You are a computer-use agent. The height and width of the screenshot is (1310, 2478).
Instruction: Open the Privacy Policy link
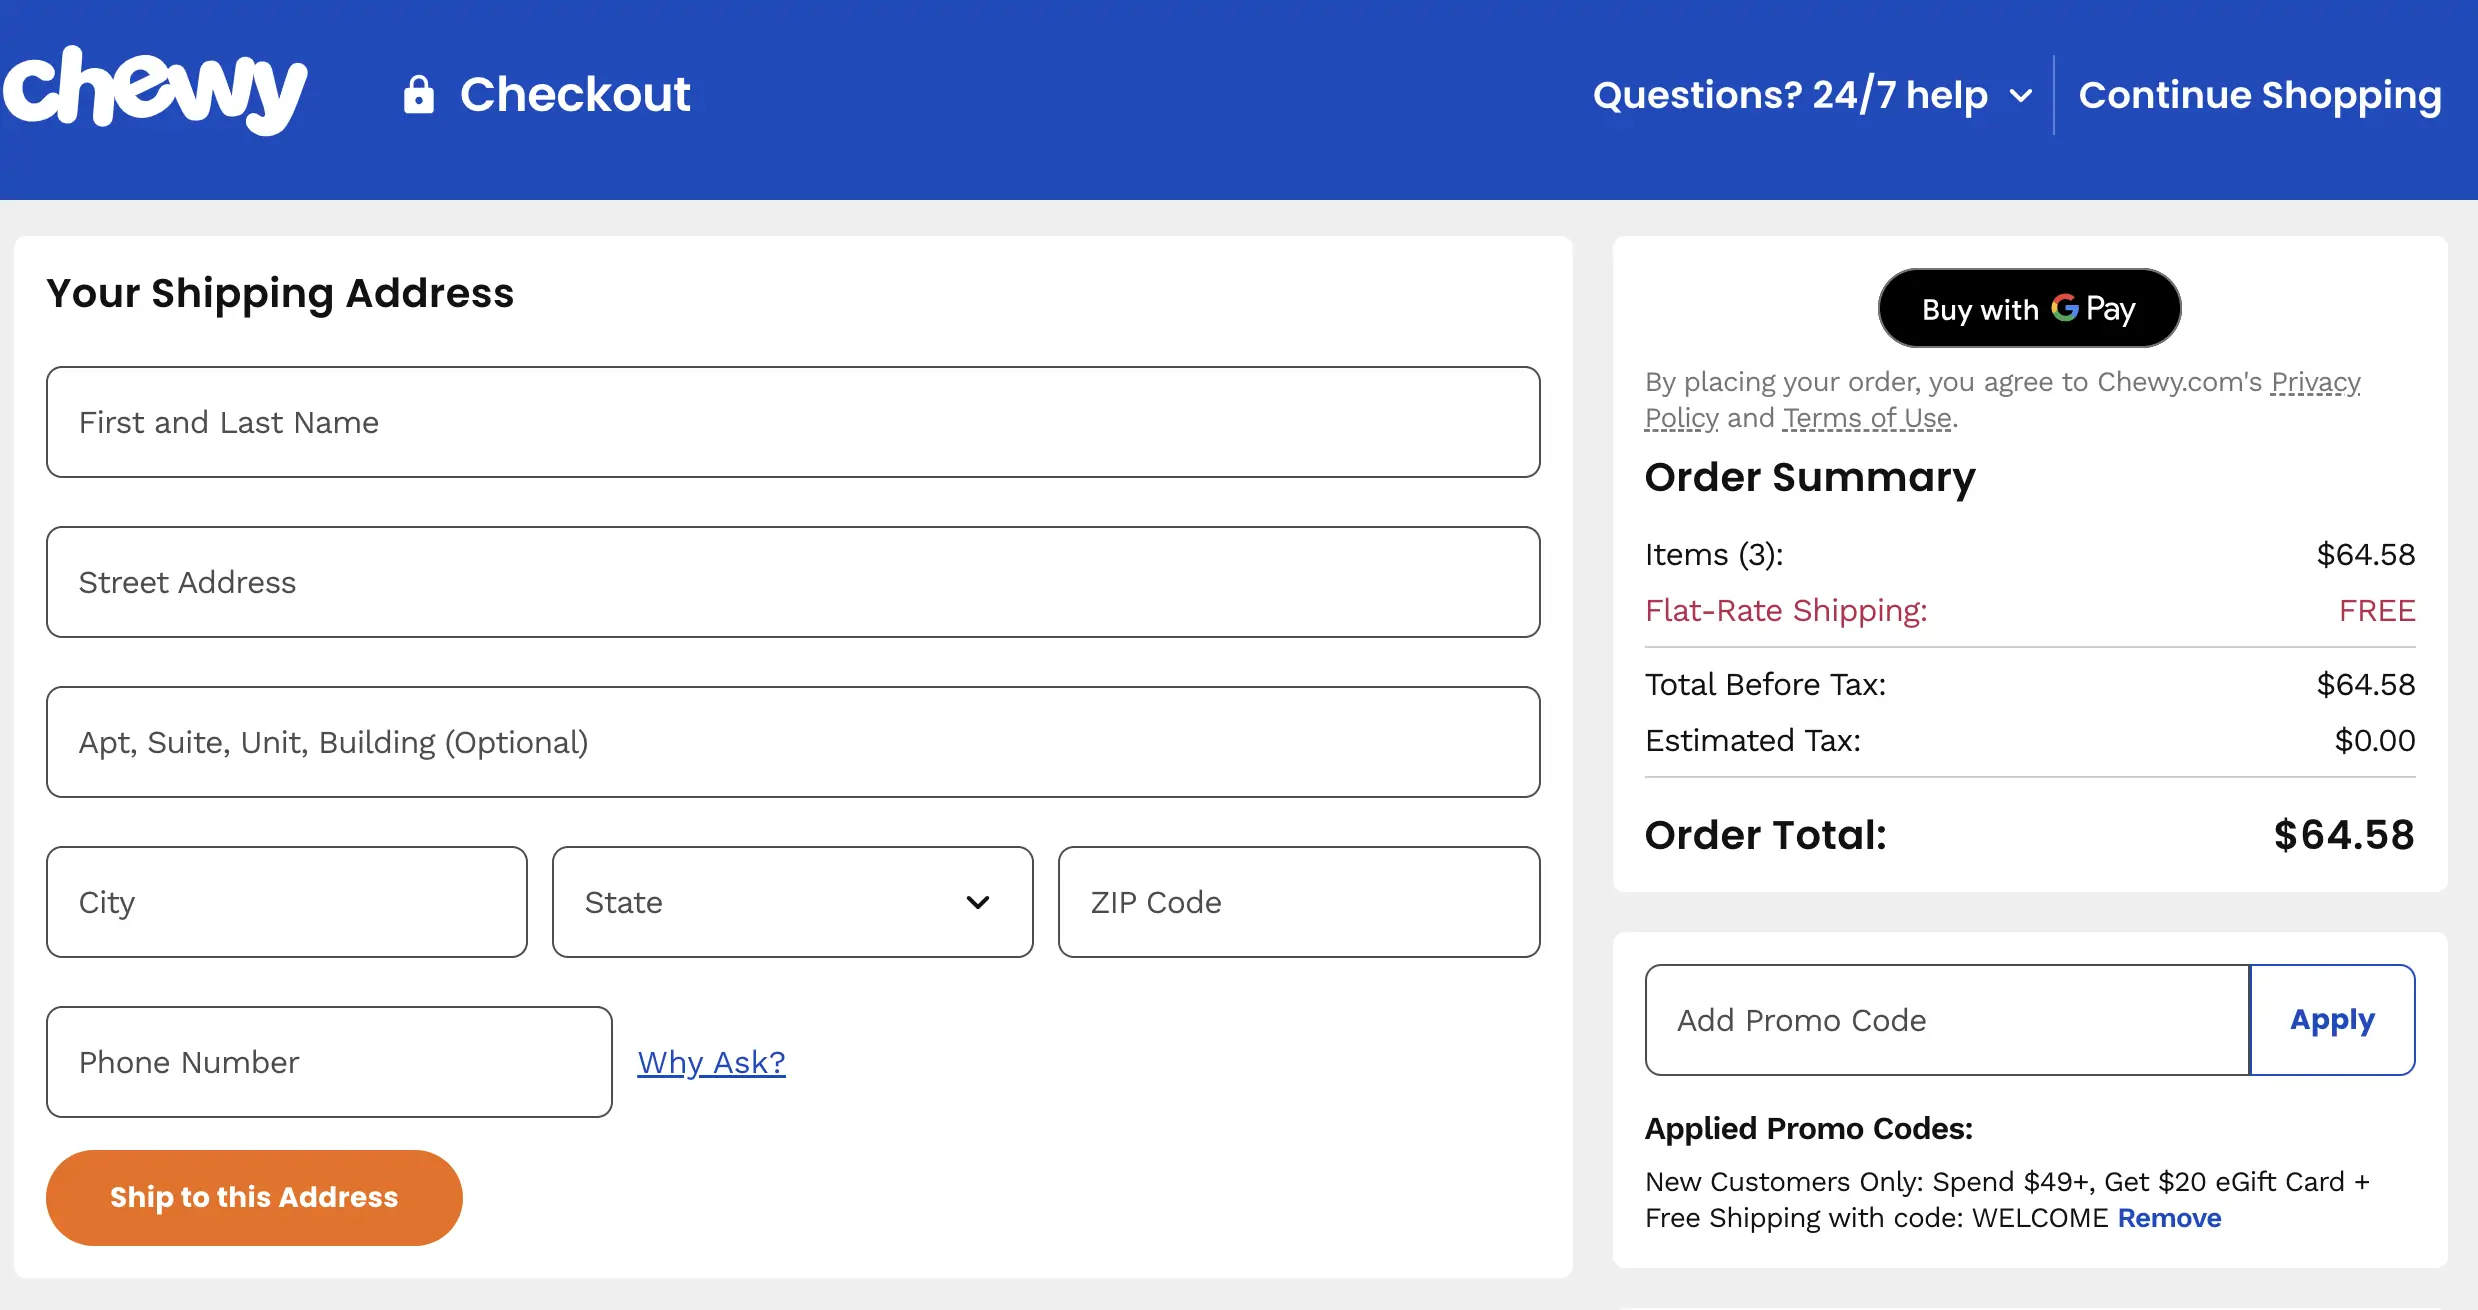2314,382
